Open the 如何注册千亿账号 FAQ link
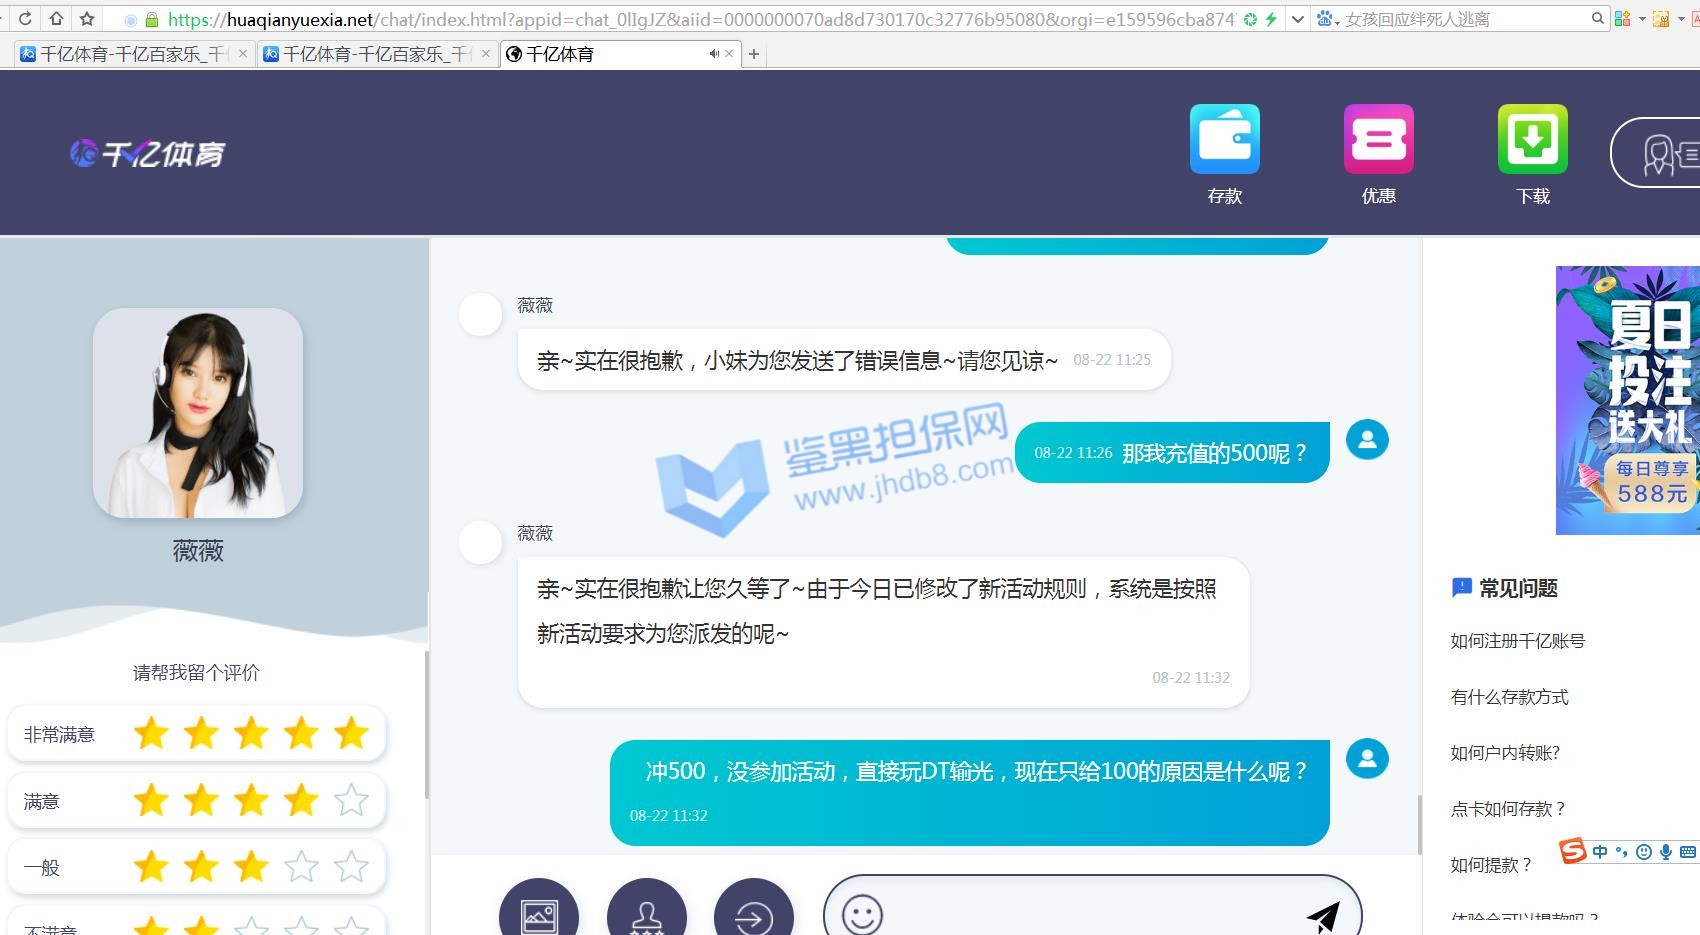 [1517, 641]
